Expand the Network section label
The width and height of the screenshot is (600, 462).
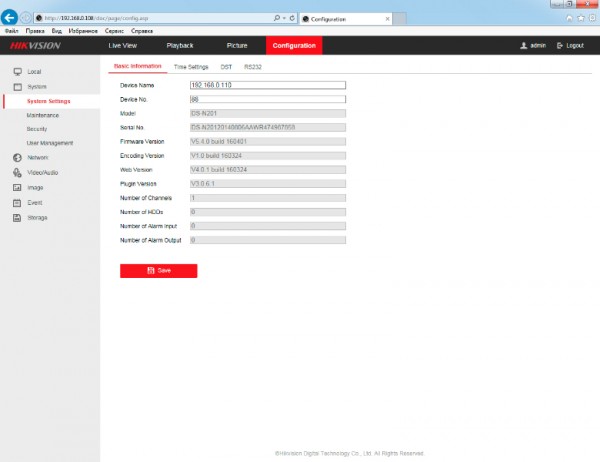tap(38, 158)
